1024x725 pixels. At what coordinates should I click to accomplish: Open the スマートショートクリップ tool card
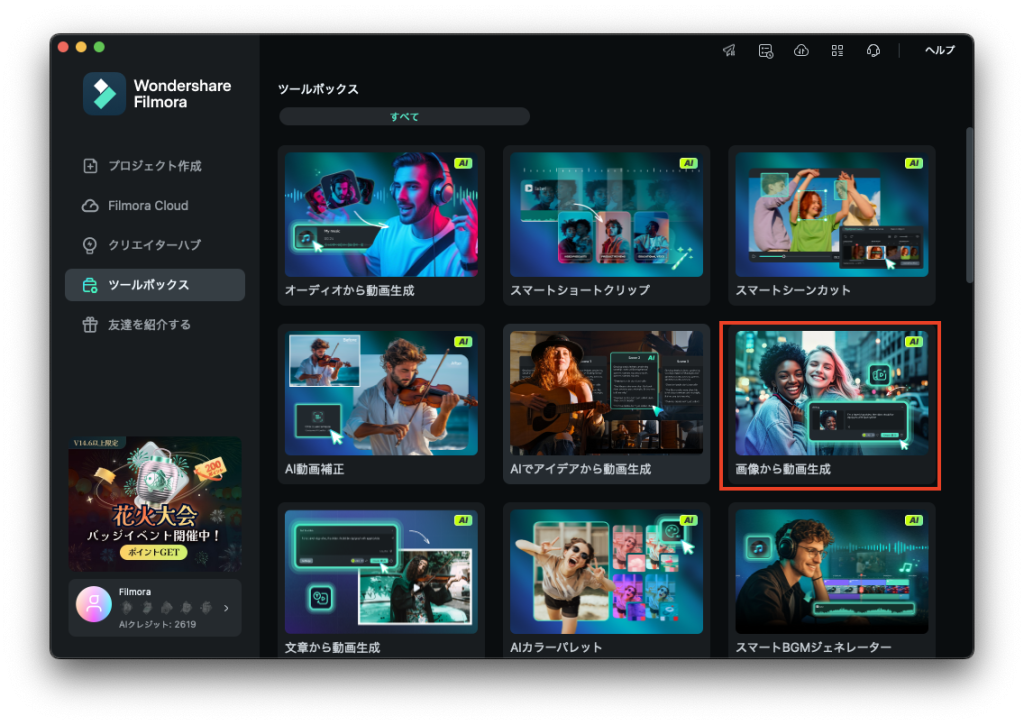click(x=606, y=225)
